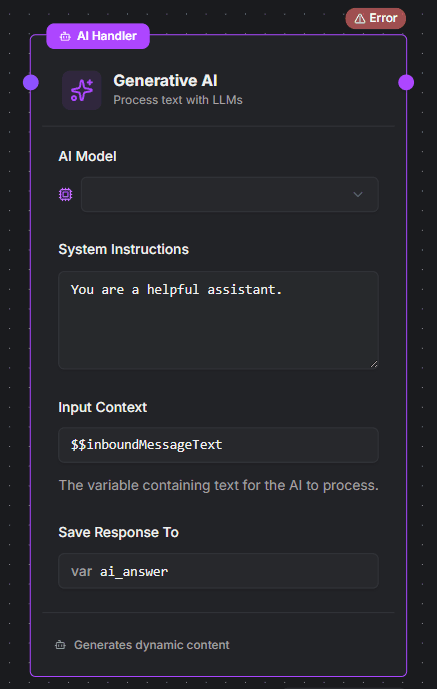This screenshot has width=437, height=689.
Task: Click the System Instructions resize grip
Action: click(374, 364)
